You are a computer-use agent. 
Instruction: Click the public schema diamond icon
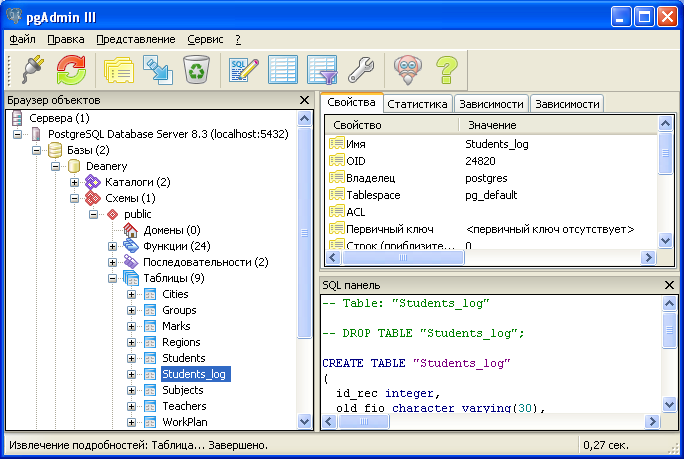(x=113, y=214)
